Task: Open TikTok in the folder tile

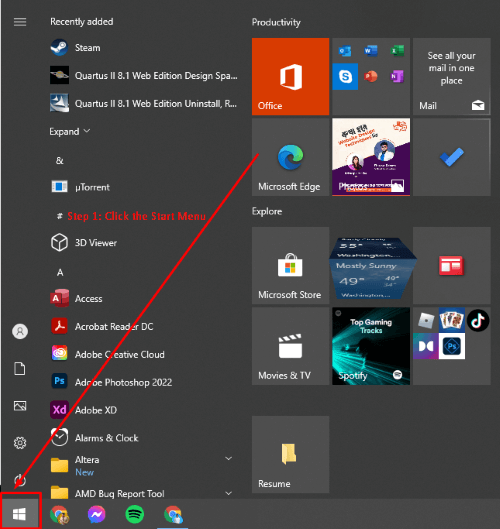Action: 478,320
